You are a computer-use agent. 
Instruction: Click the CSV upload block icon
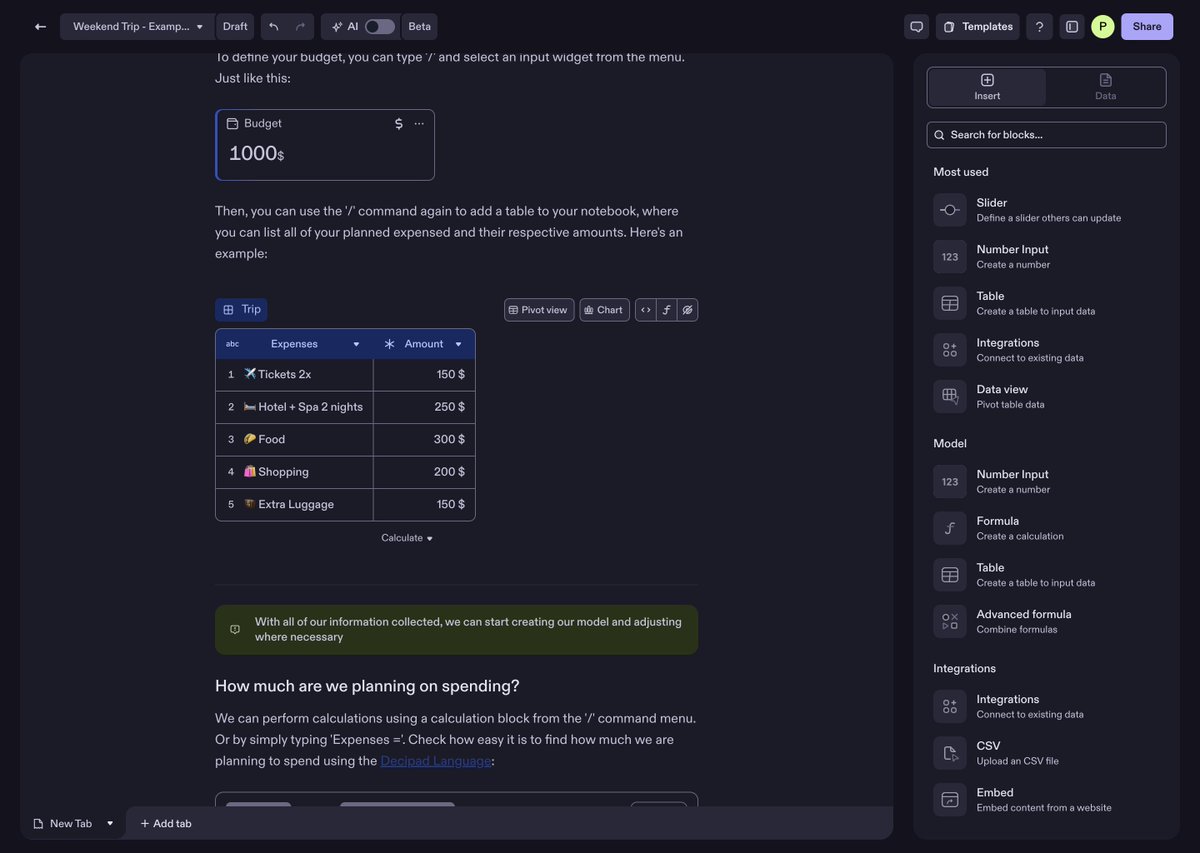click(x=950, y=753)
